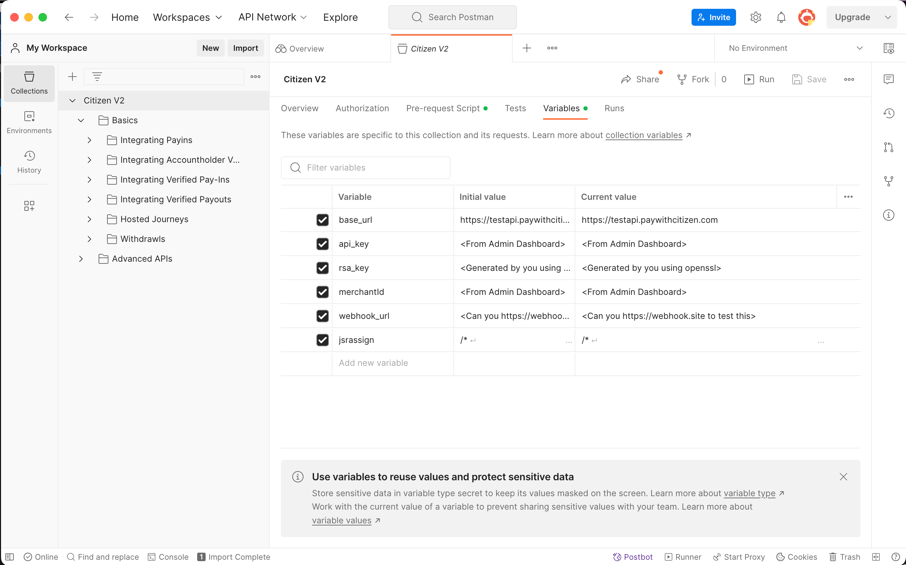
Task: Run the Citizen V2 collection
Action: [x=759, y=79]
